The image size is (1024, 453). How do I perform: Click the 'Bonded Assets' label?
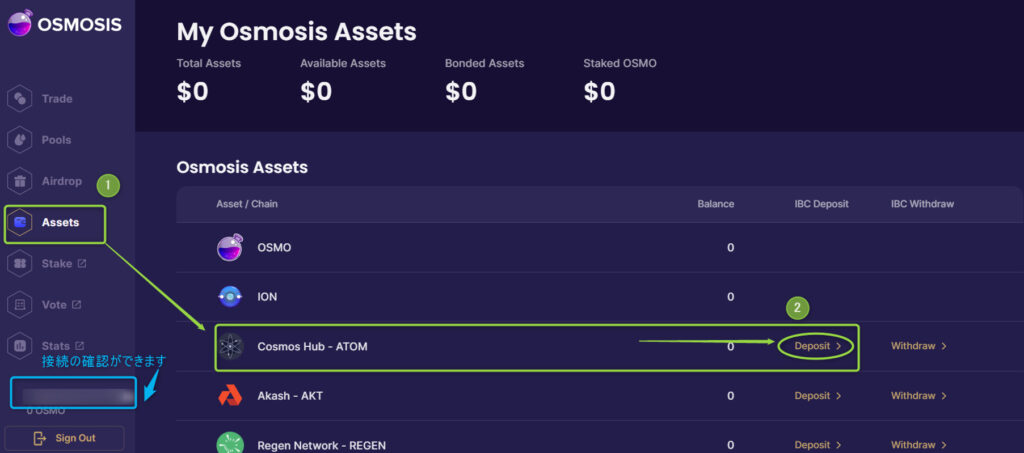point(485,63)
